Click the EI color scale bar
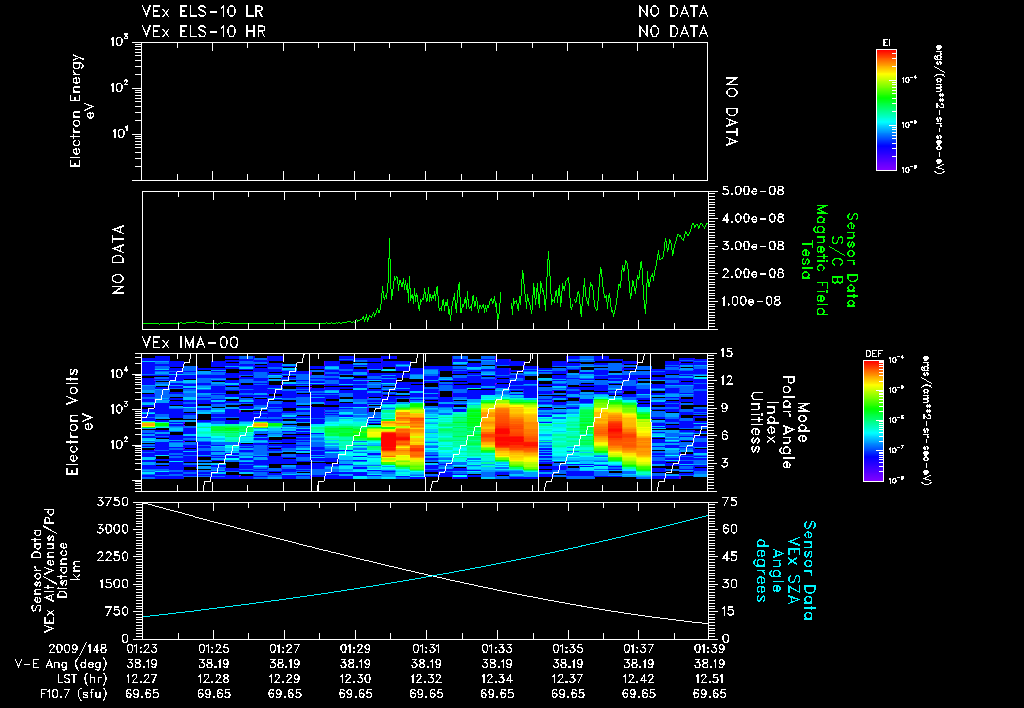1024x708 pixels. pos(886,110)
